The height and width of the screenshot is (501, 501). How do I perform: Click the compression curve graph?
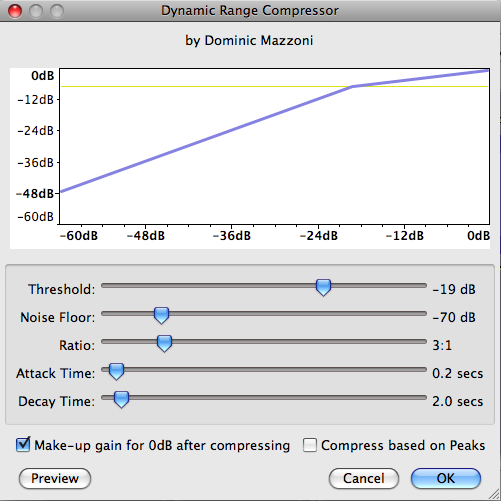click(x=274, y=146)
